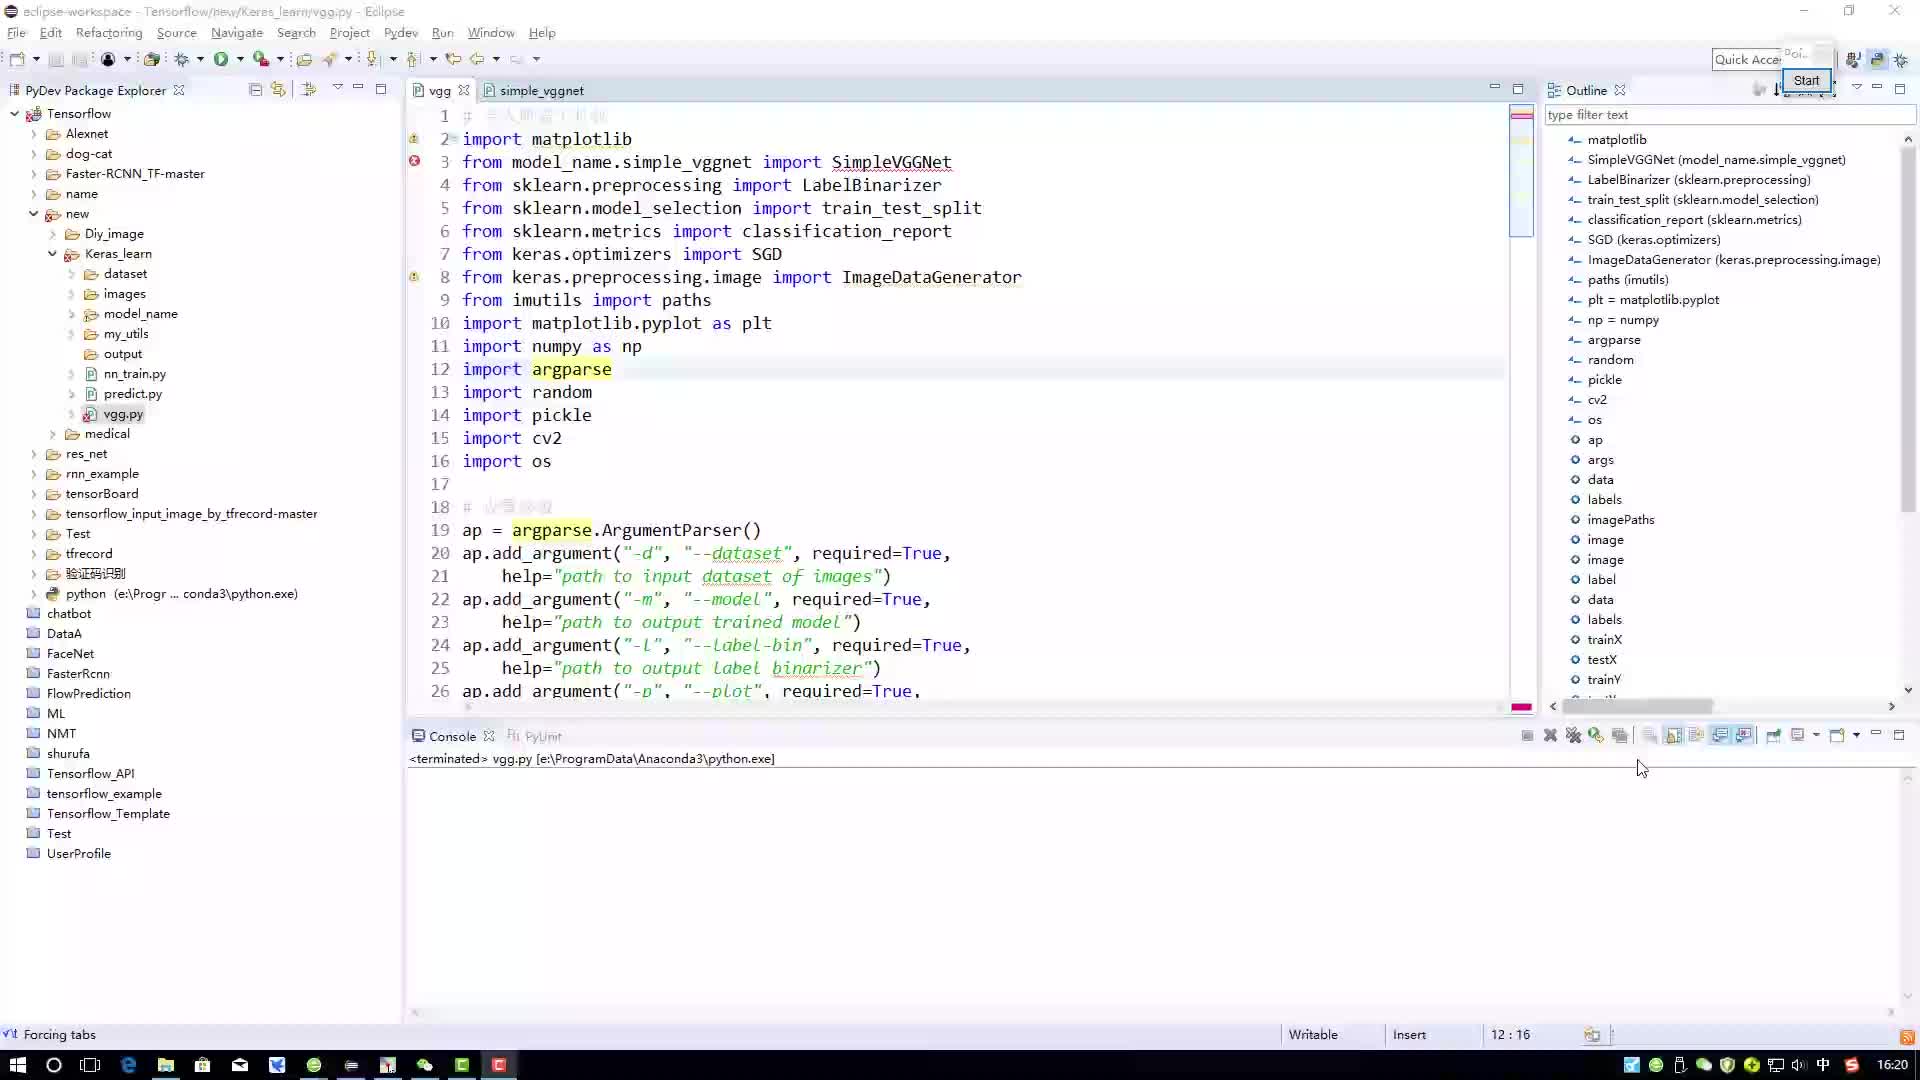
Task: Toggle Scroll Lock in the Console toolbar
Action: tap(1673, 735)
